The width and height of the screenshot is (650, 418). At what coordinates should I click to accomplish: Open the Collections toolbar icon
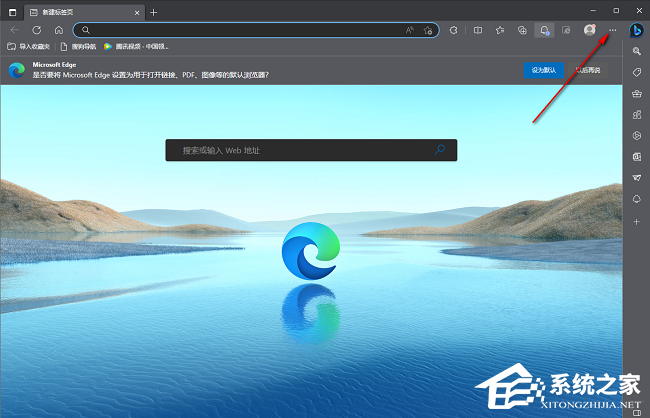point(523,30)
